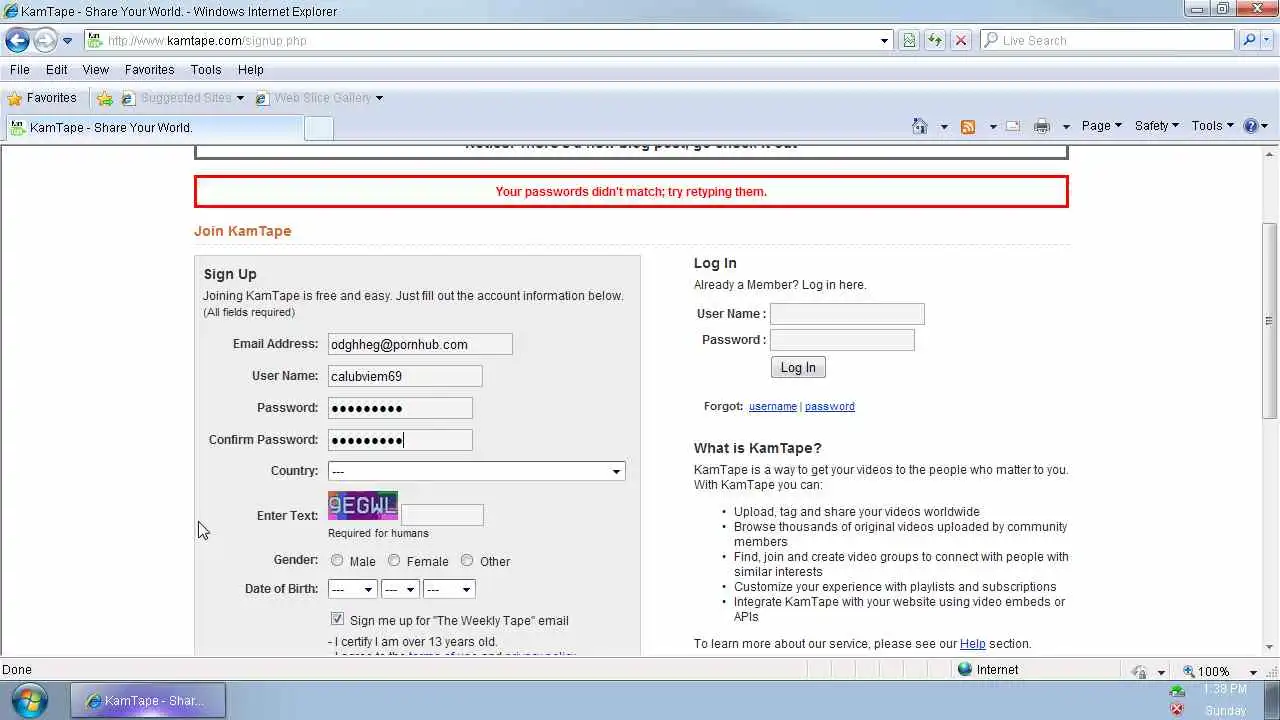Image resolution: width=1280 pixels, height=720 pixels.
Task: Open the Safety command bar menu
Action: coord(1157,126)
